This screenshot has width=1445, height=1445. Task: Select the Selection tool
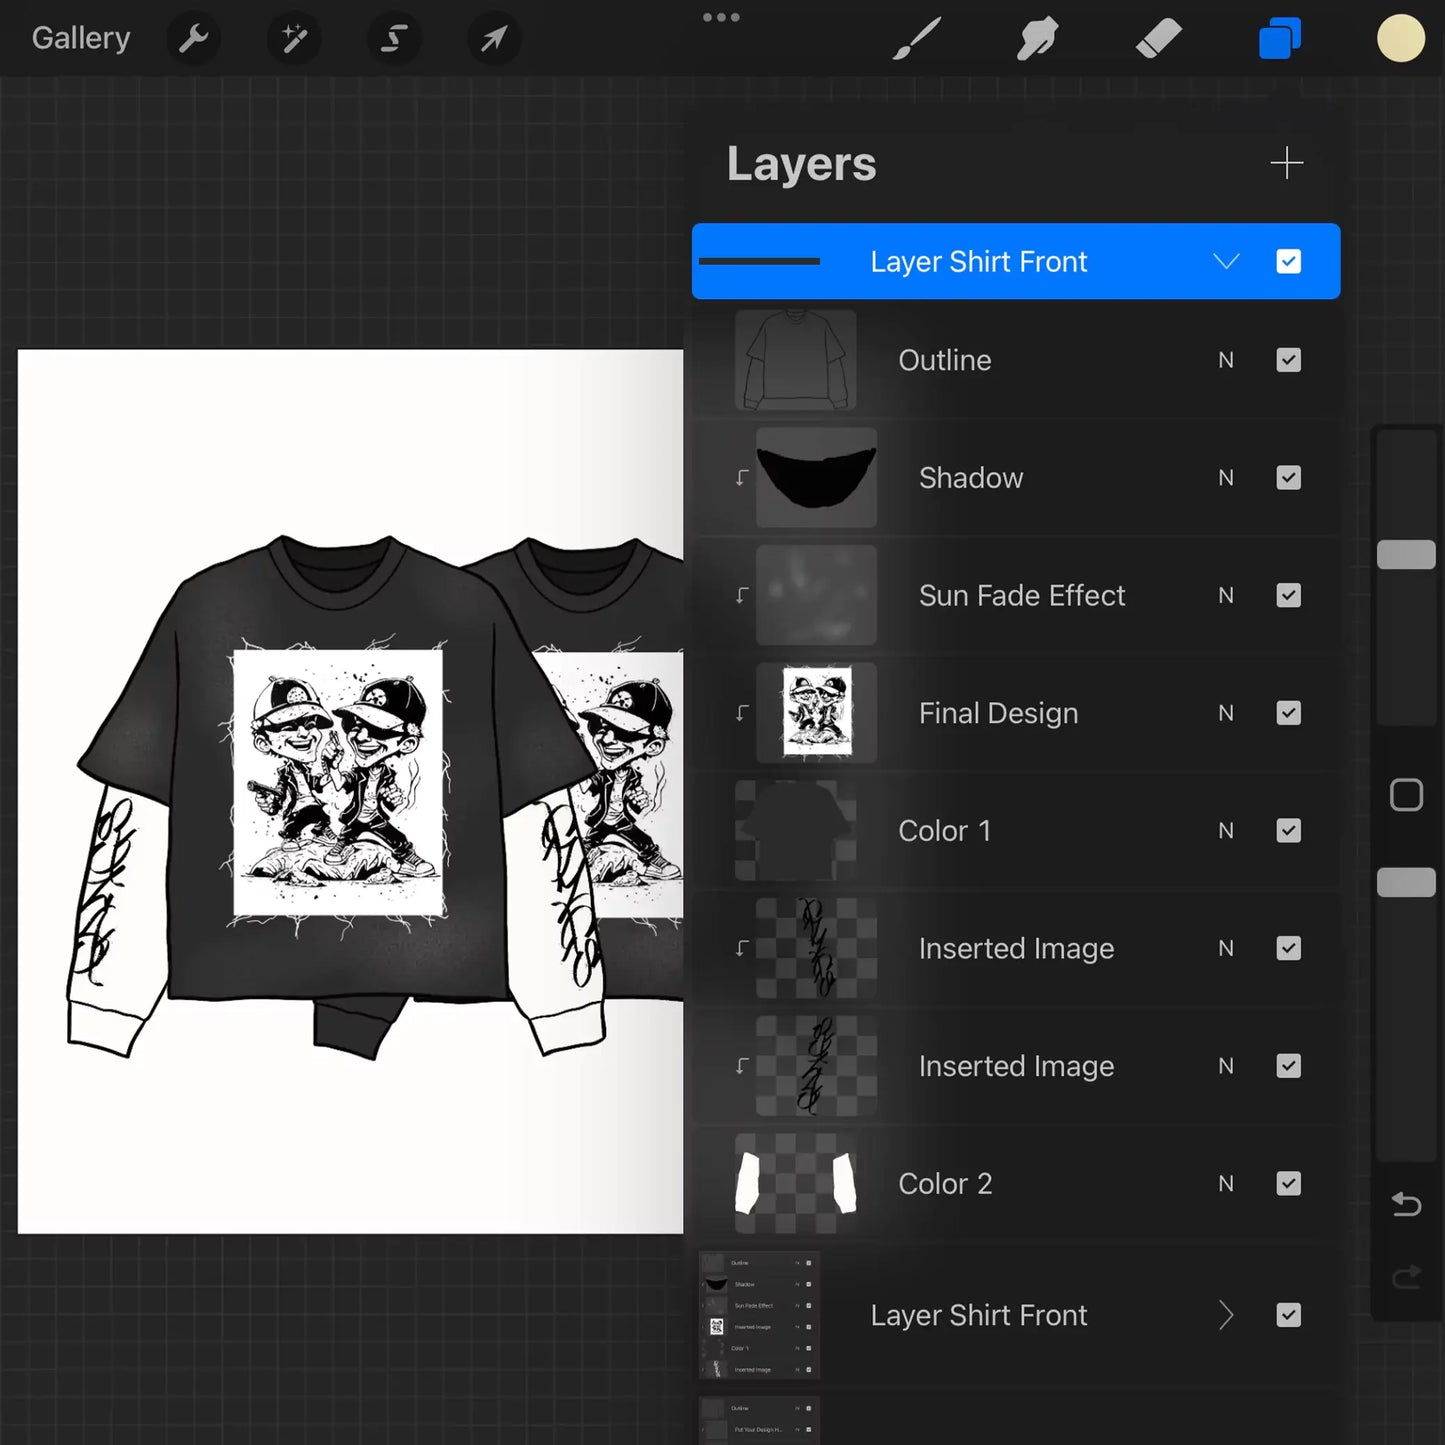click(393, 38)
